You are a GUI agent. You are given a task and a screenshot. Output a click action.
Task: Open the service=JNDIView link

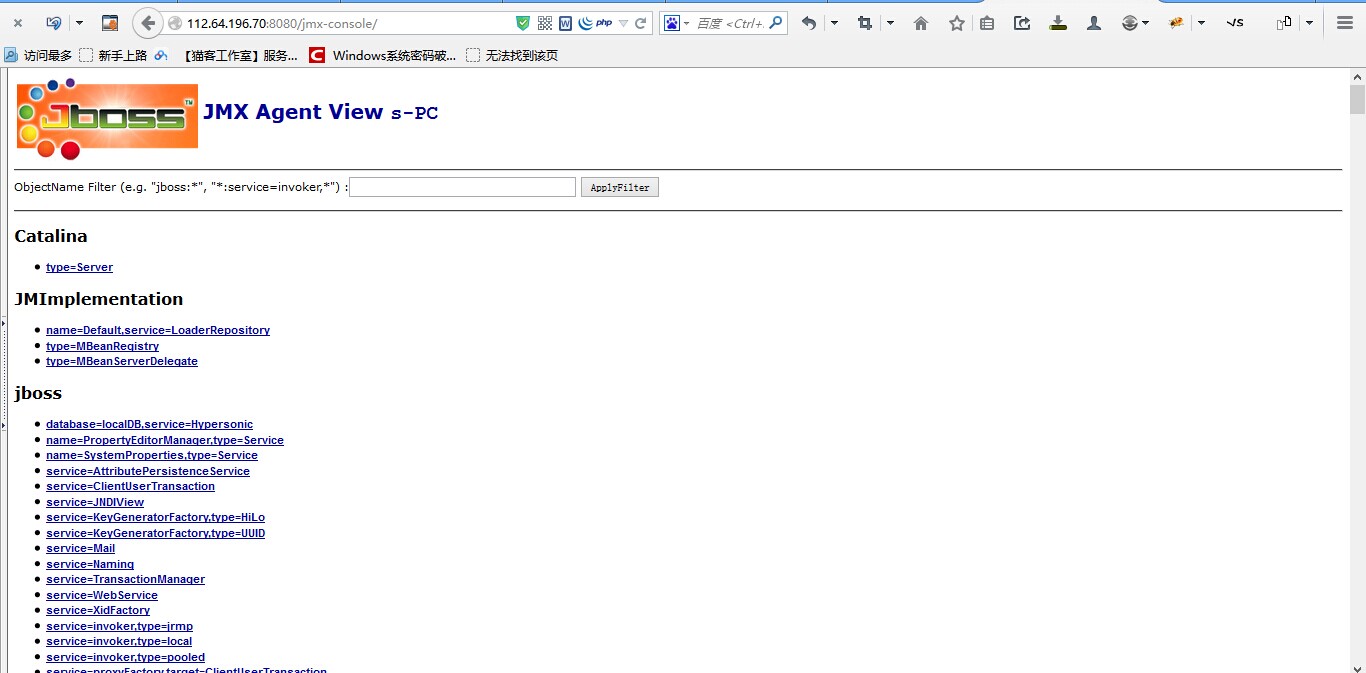click(95, 502)
